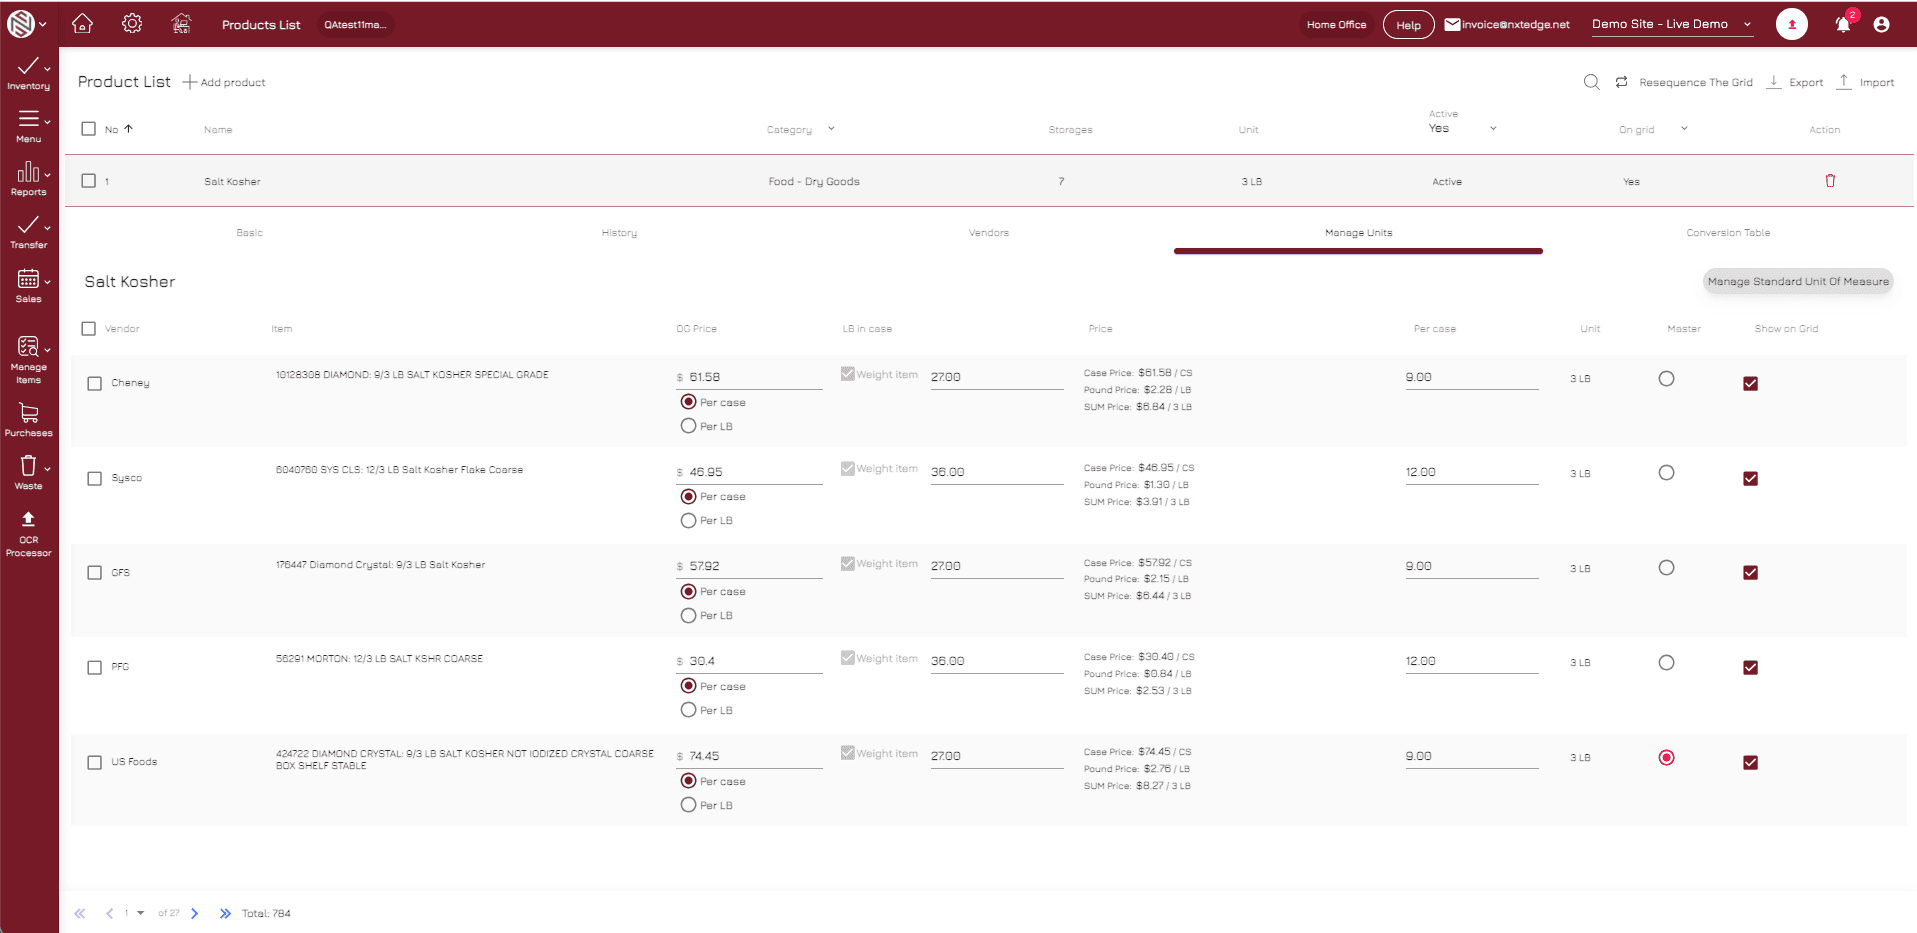Viewport: 1917px width, 933px height.
Task: Open Transfer in the sidebar
Action: coord(28,232)
